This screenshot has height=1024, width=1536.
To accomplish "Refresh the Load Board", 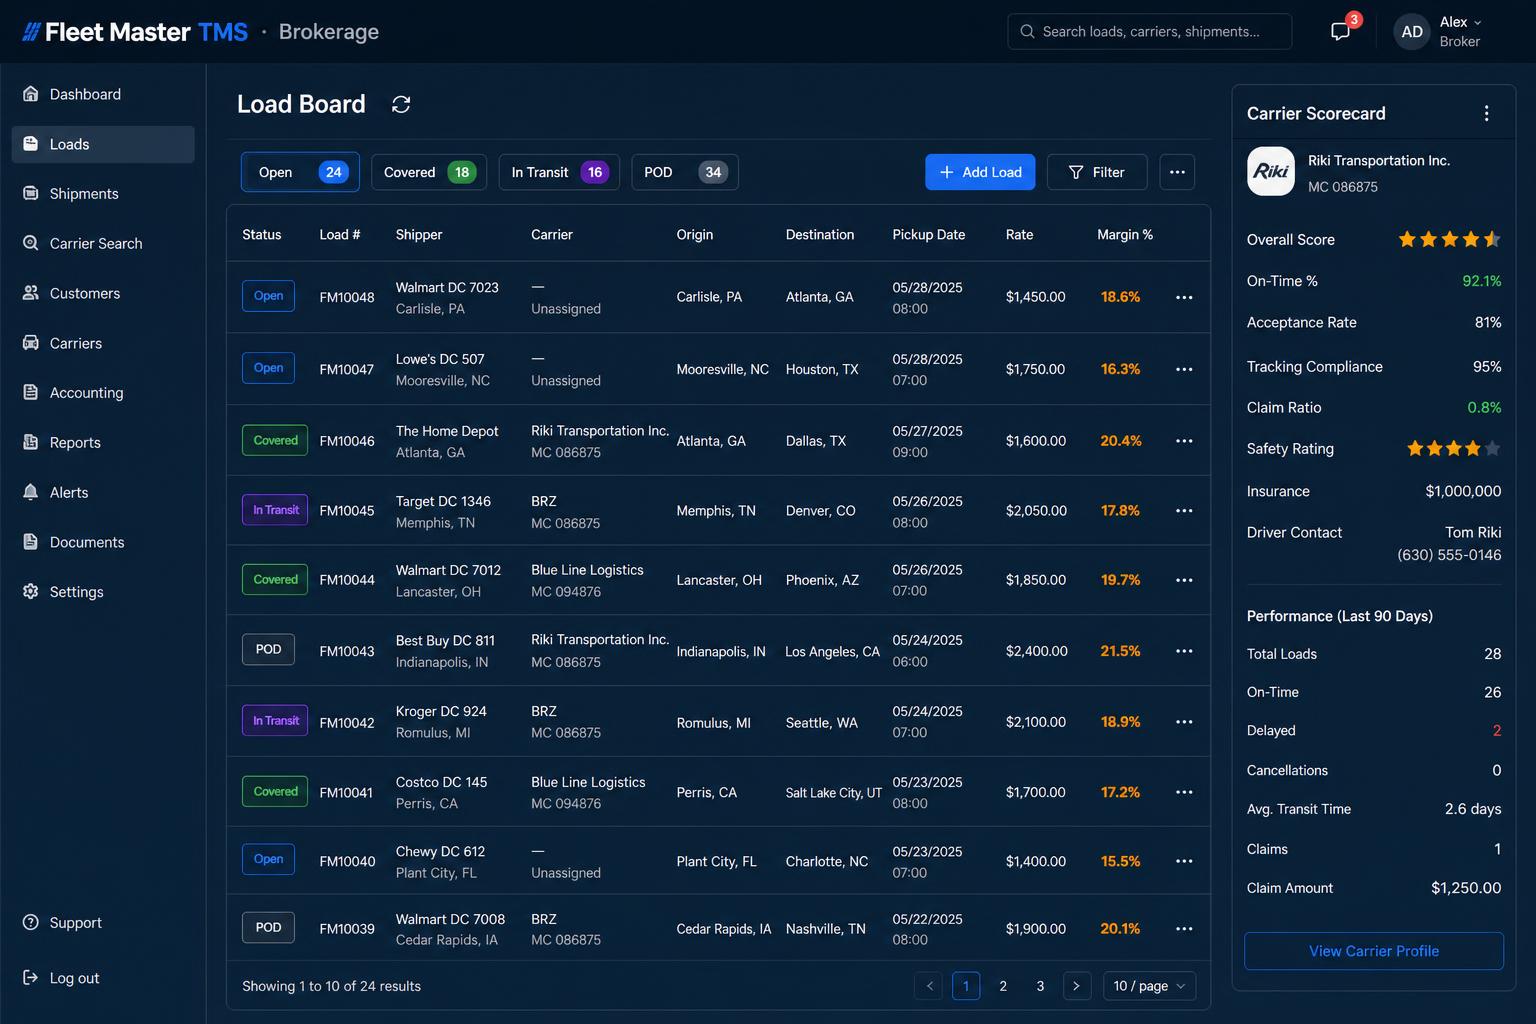I will coord(401,104).
